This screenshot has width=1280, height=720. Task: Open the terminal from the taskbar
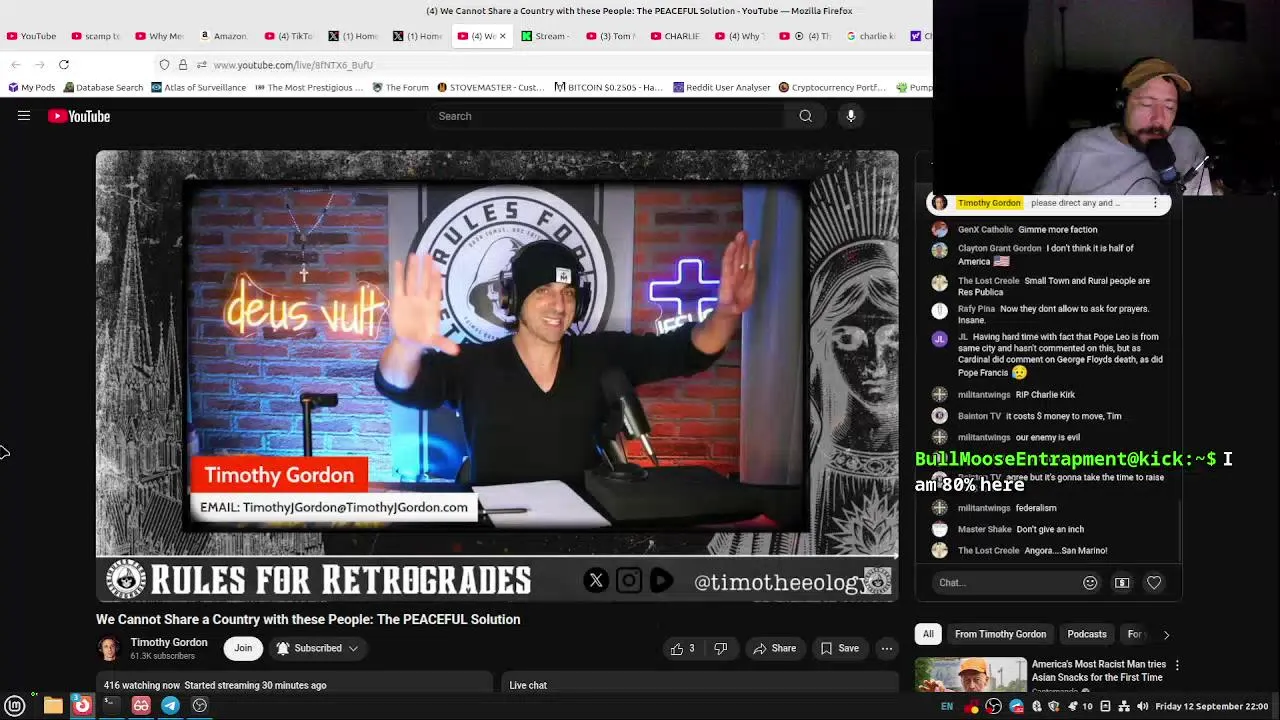coord(111,705)
